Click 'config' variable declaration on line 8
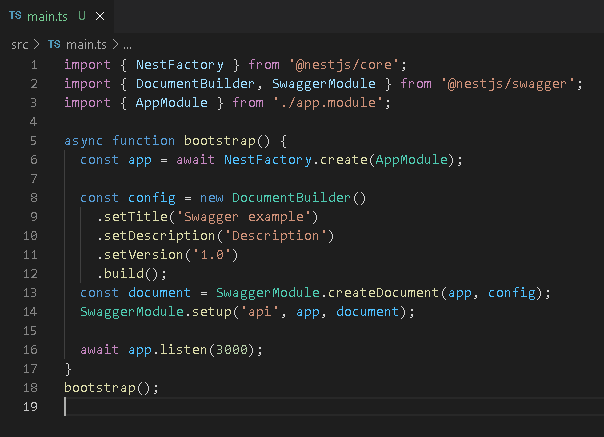The height and width of the screenshot is (437, 604). coord(152,198)
